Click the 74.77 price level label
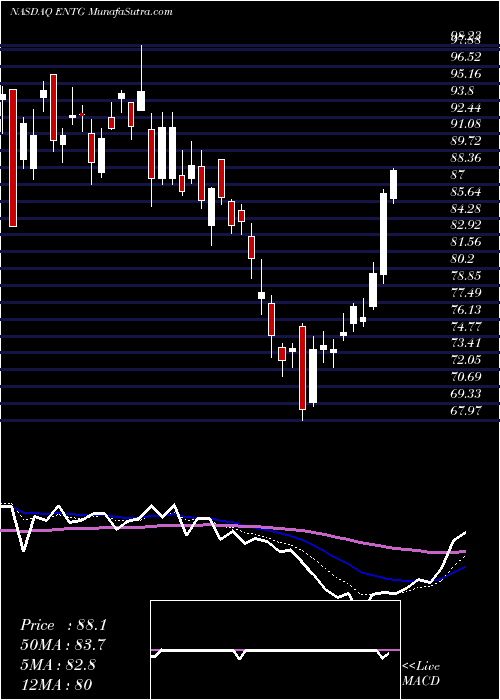This screenshot has height=700, width=500. pos(466,326)
